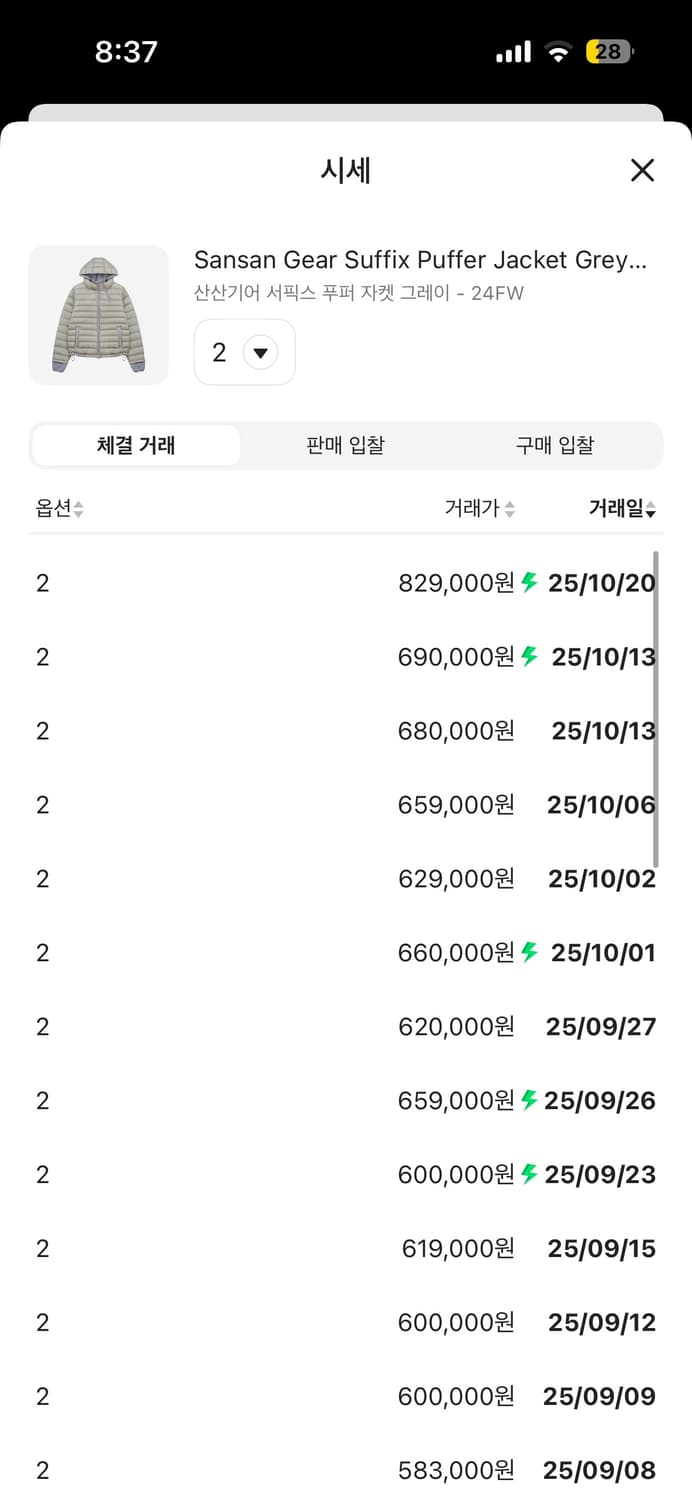Tap lightning icon on 659,000원 25/09/26 trade

(x=530, y=1100)
